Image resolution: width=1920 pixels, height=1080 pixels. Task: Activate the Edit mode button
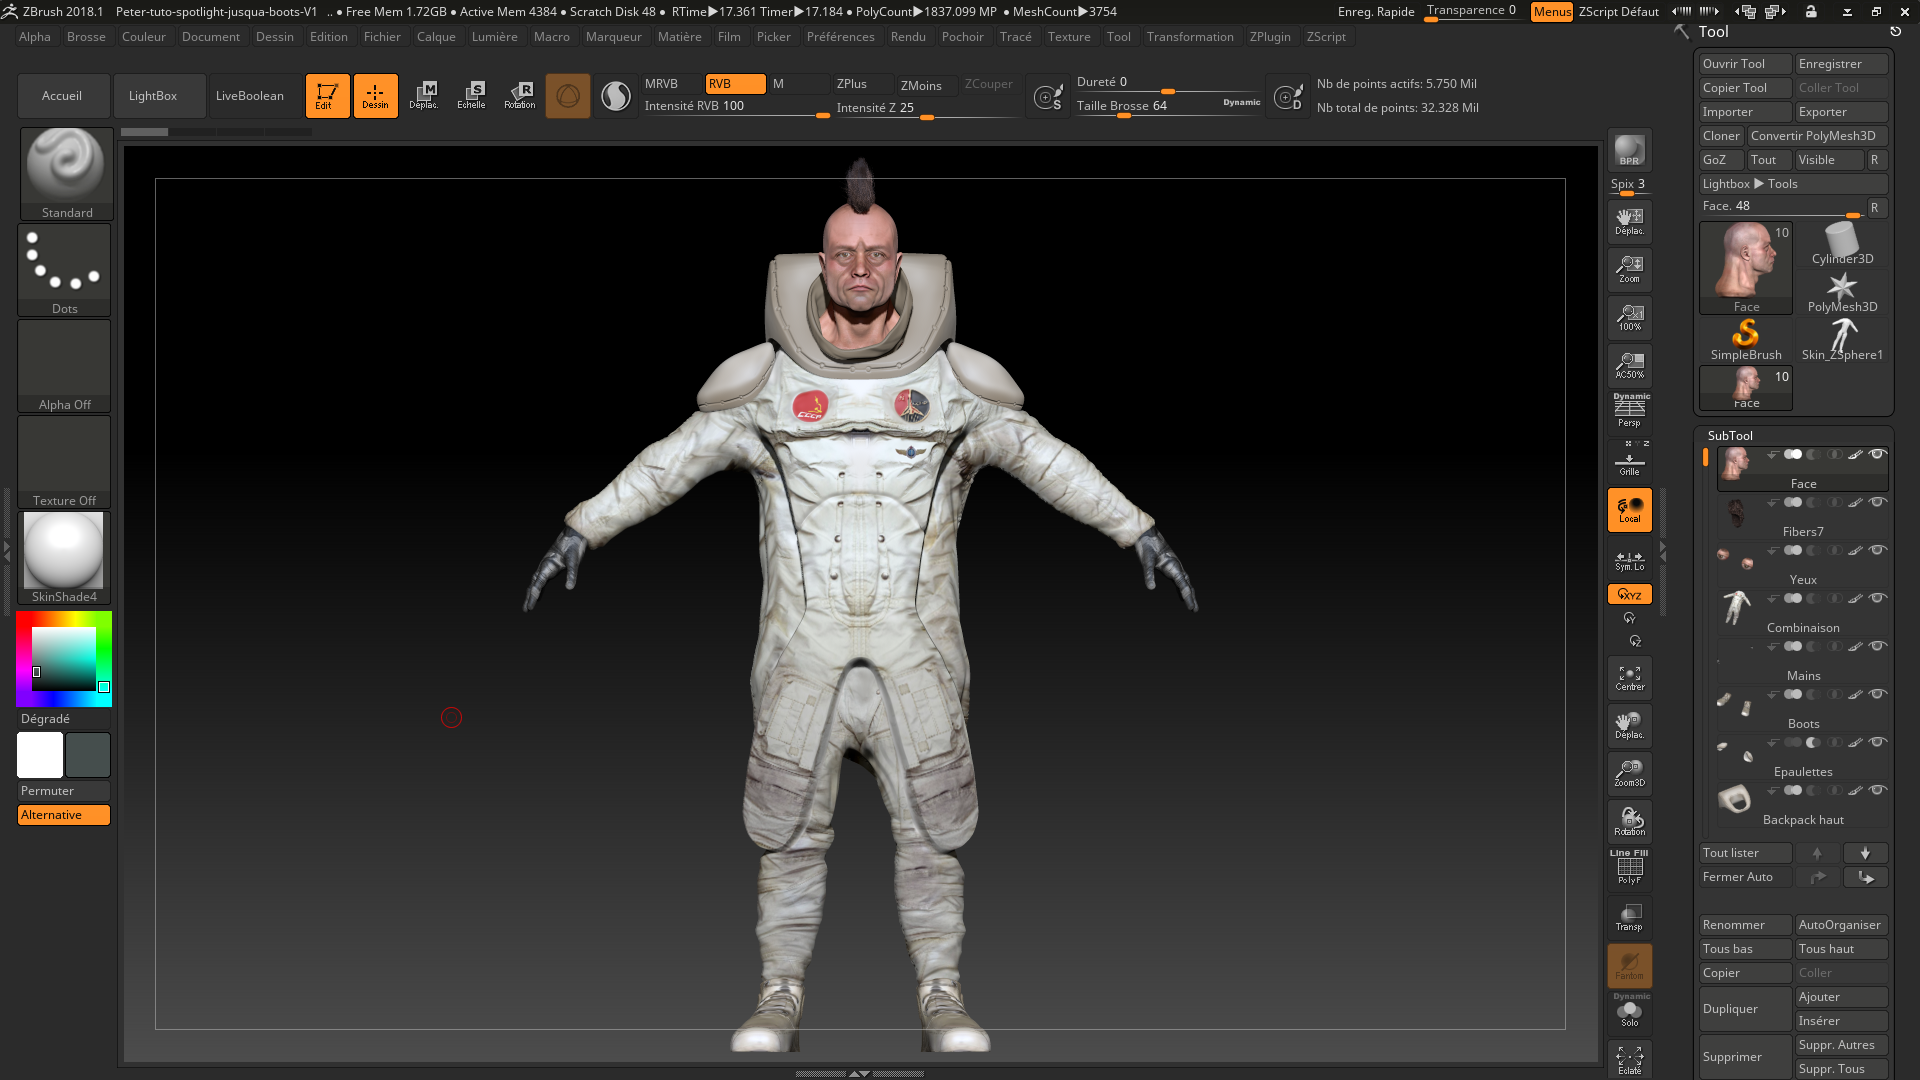pyautogui.click(x=327, y=96)
